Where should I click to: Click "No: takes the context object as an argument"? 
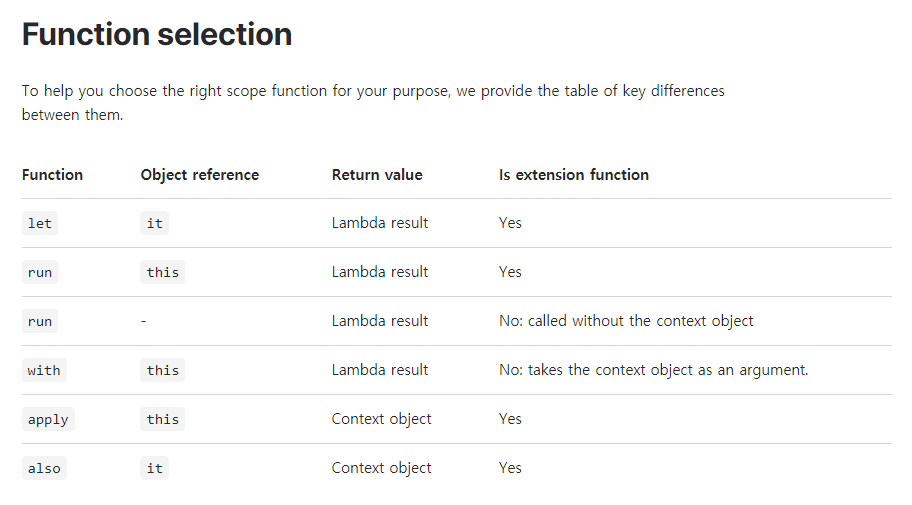tap(653, 370)
